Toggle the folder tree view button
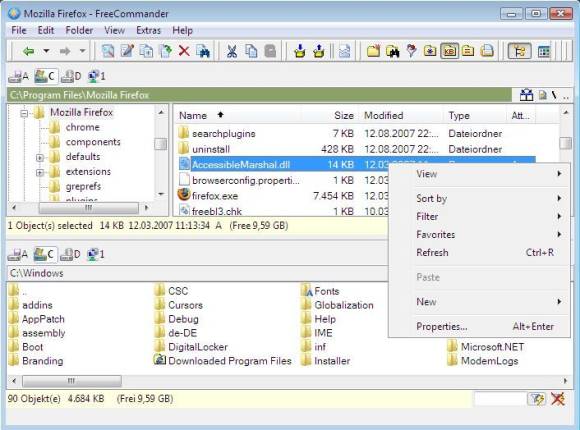This screenshot has width=580, height=430. point(520,51)
